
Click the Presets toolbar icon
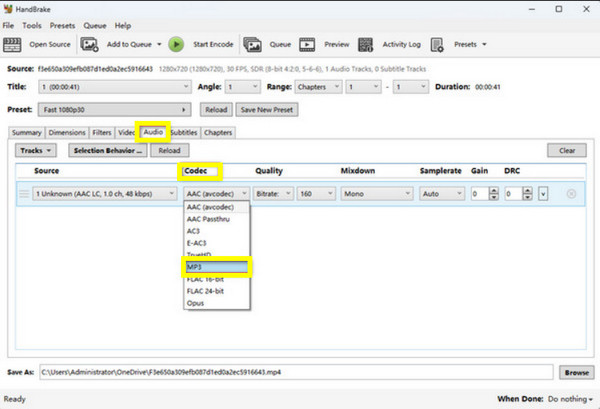coord(438,44)
